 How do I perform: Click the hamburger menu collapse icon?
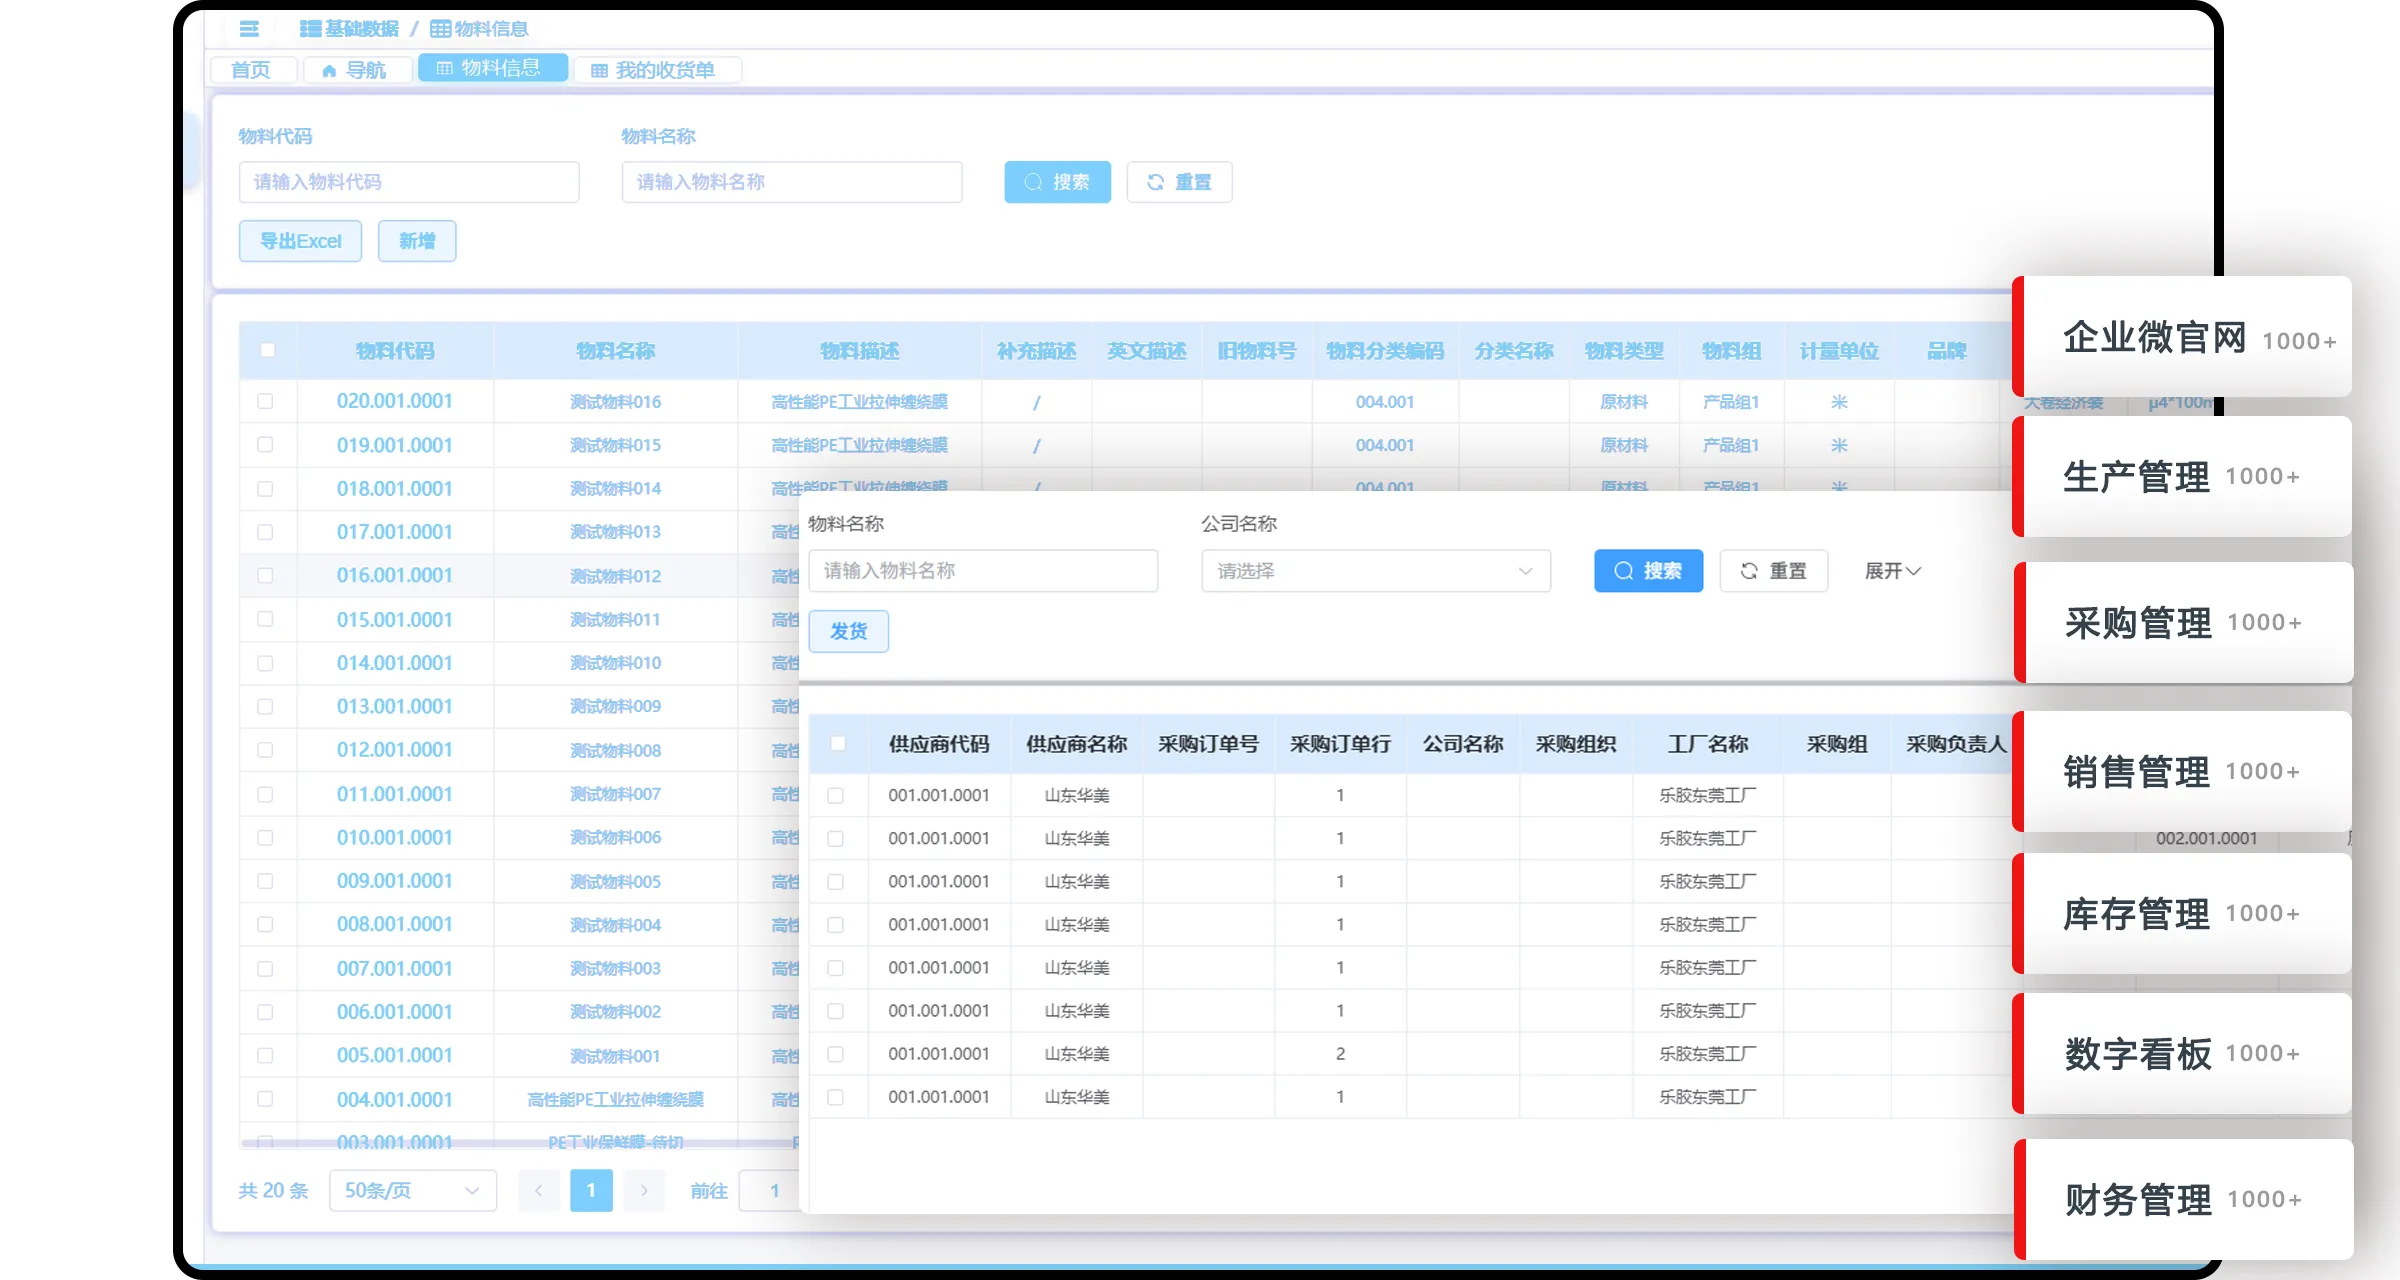pos(249,29)
